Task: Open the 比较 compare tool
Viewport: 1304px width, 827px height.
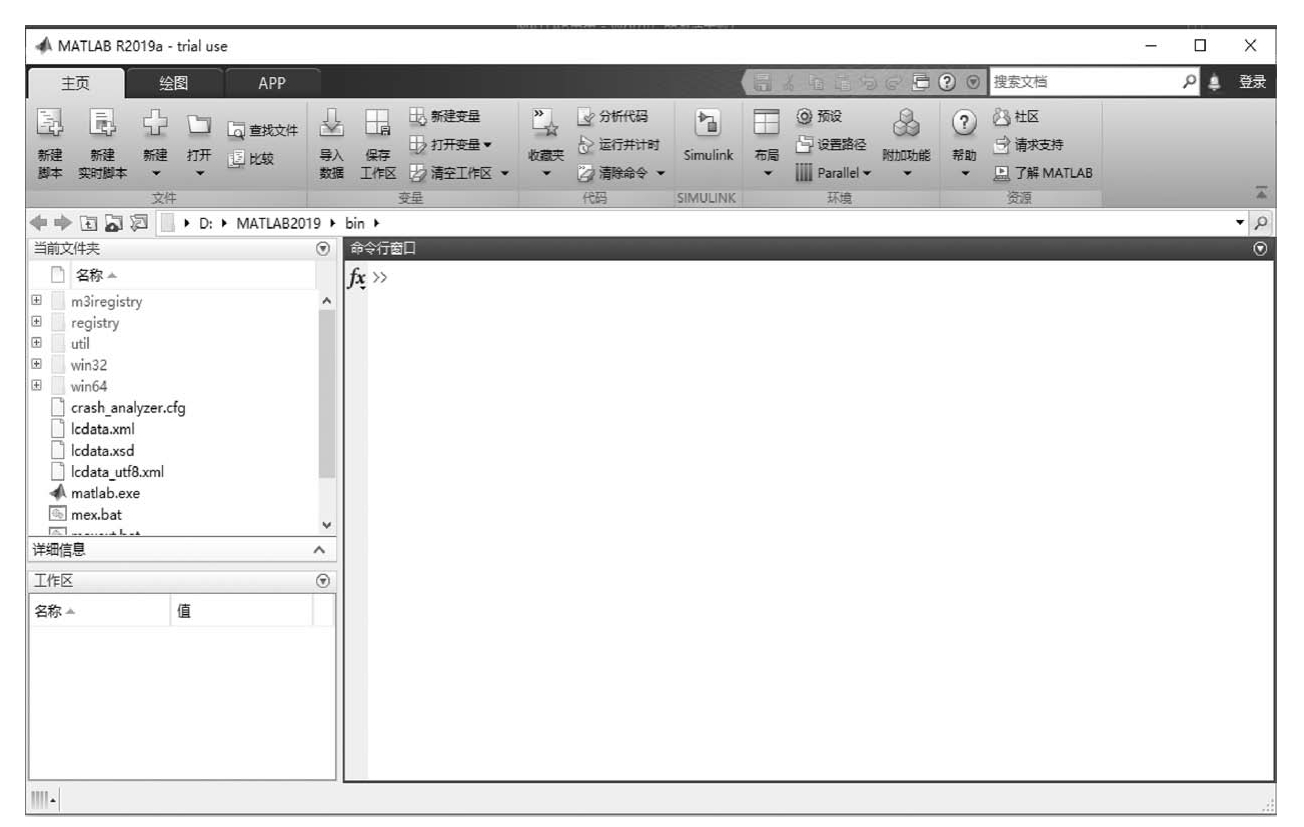Action: tap(251, 157)
